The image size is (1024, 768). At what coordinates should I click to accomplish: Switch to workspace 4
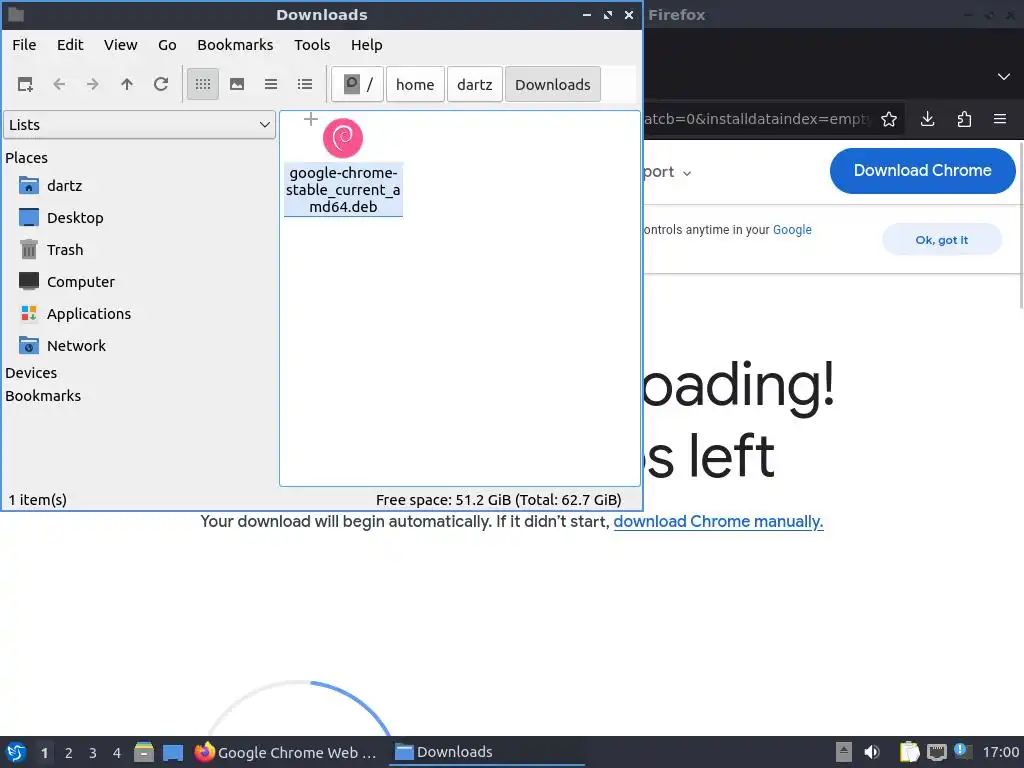117,753
